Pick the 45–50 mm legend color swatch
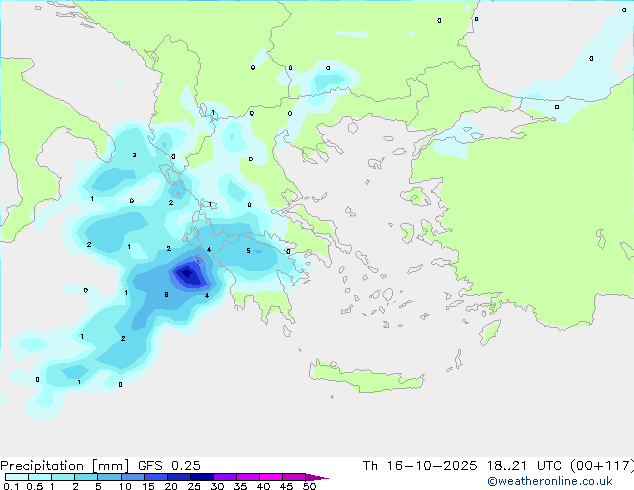The width and height of the screenshot is (634, 490). click(294, 477)
